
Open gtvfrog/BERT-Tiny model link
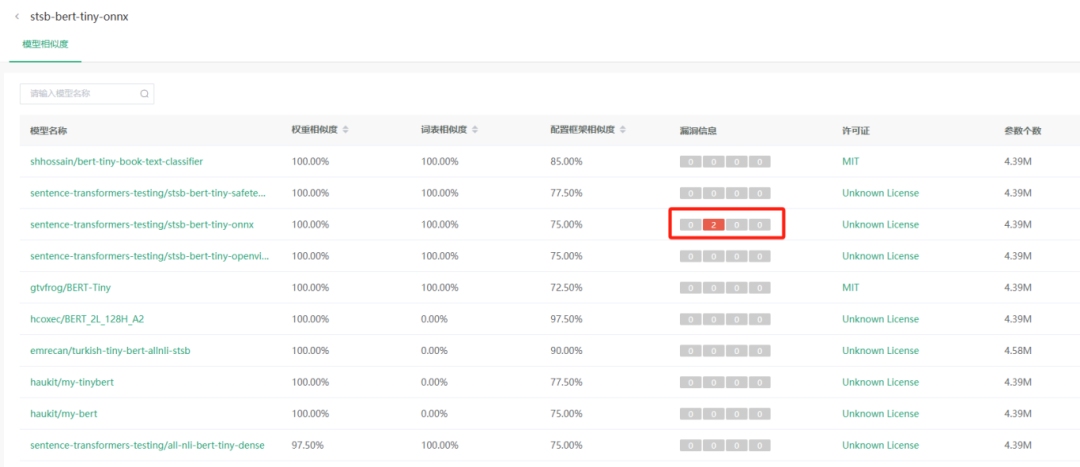point(70,287)
